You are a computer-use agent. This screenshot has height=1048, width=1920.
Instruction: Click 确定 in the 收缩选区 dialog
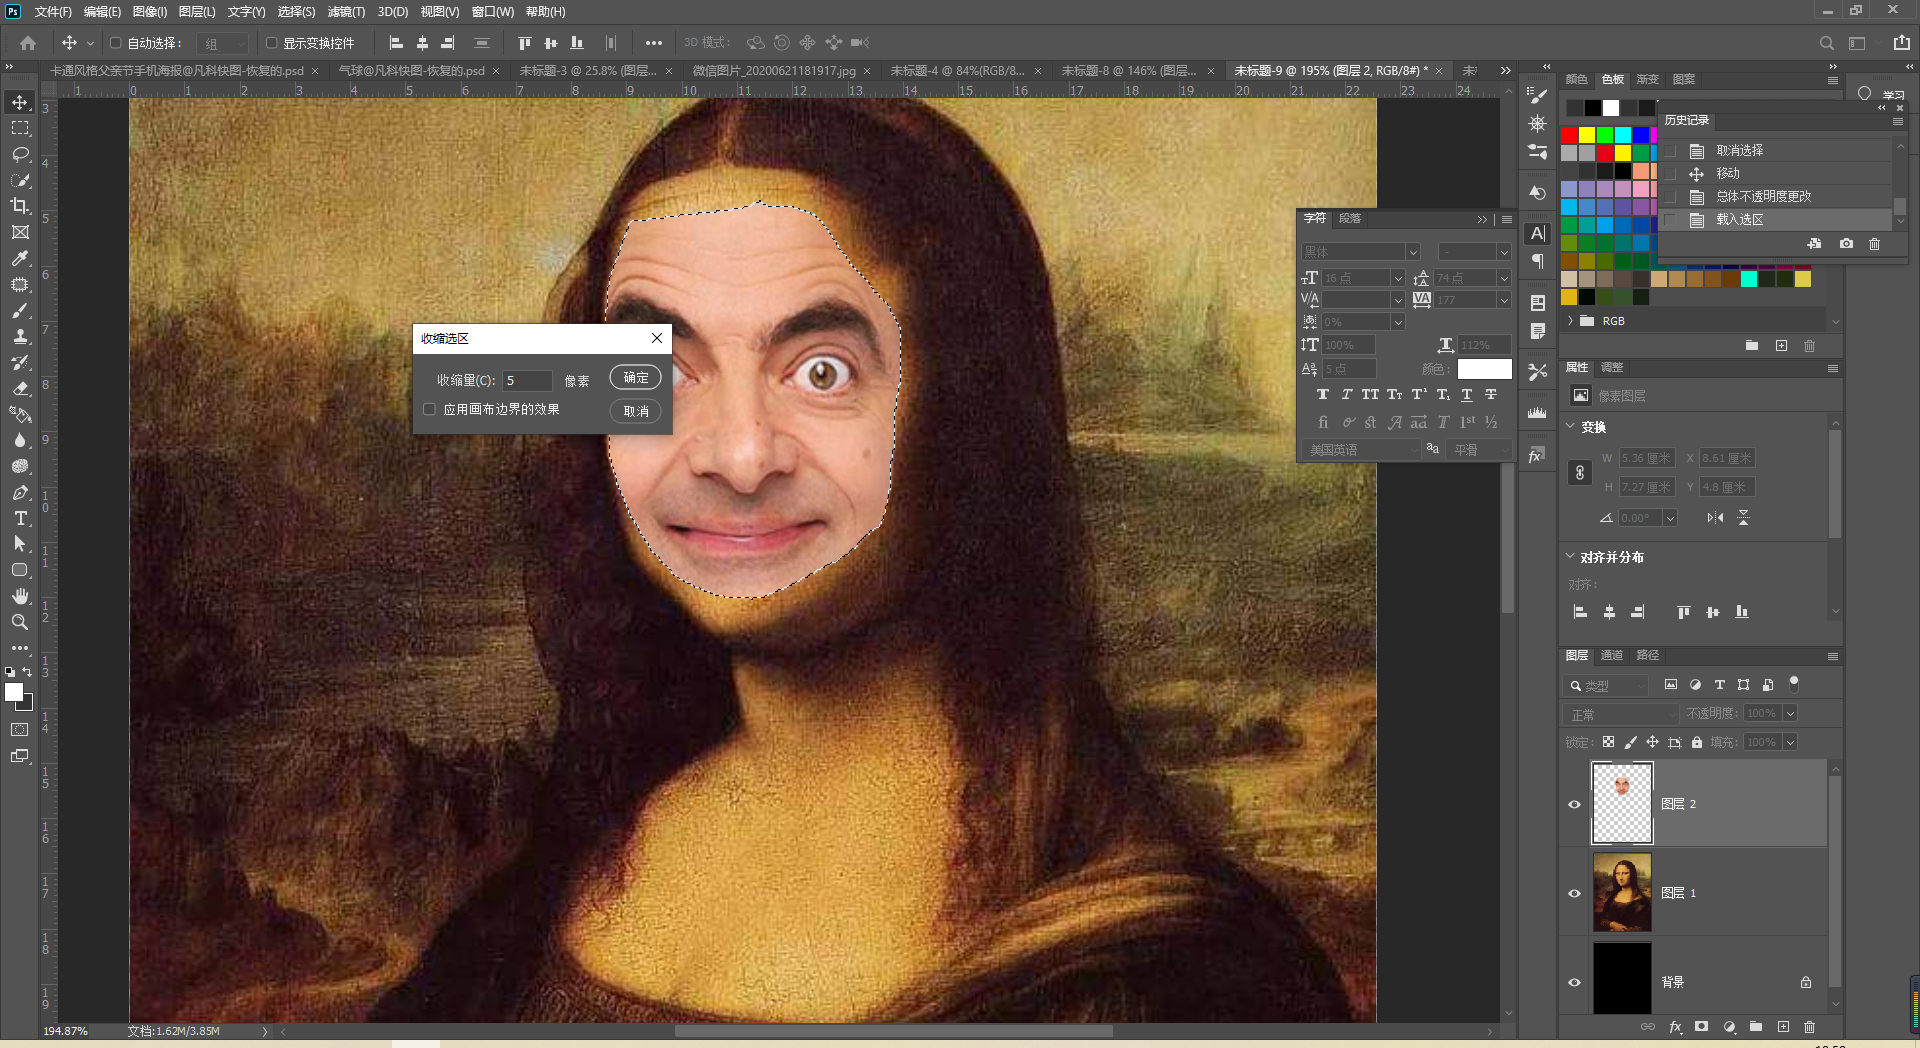[x=636, y=378]
